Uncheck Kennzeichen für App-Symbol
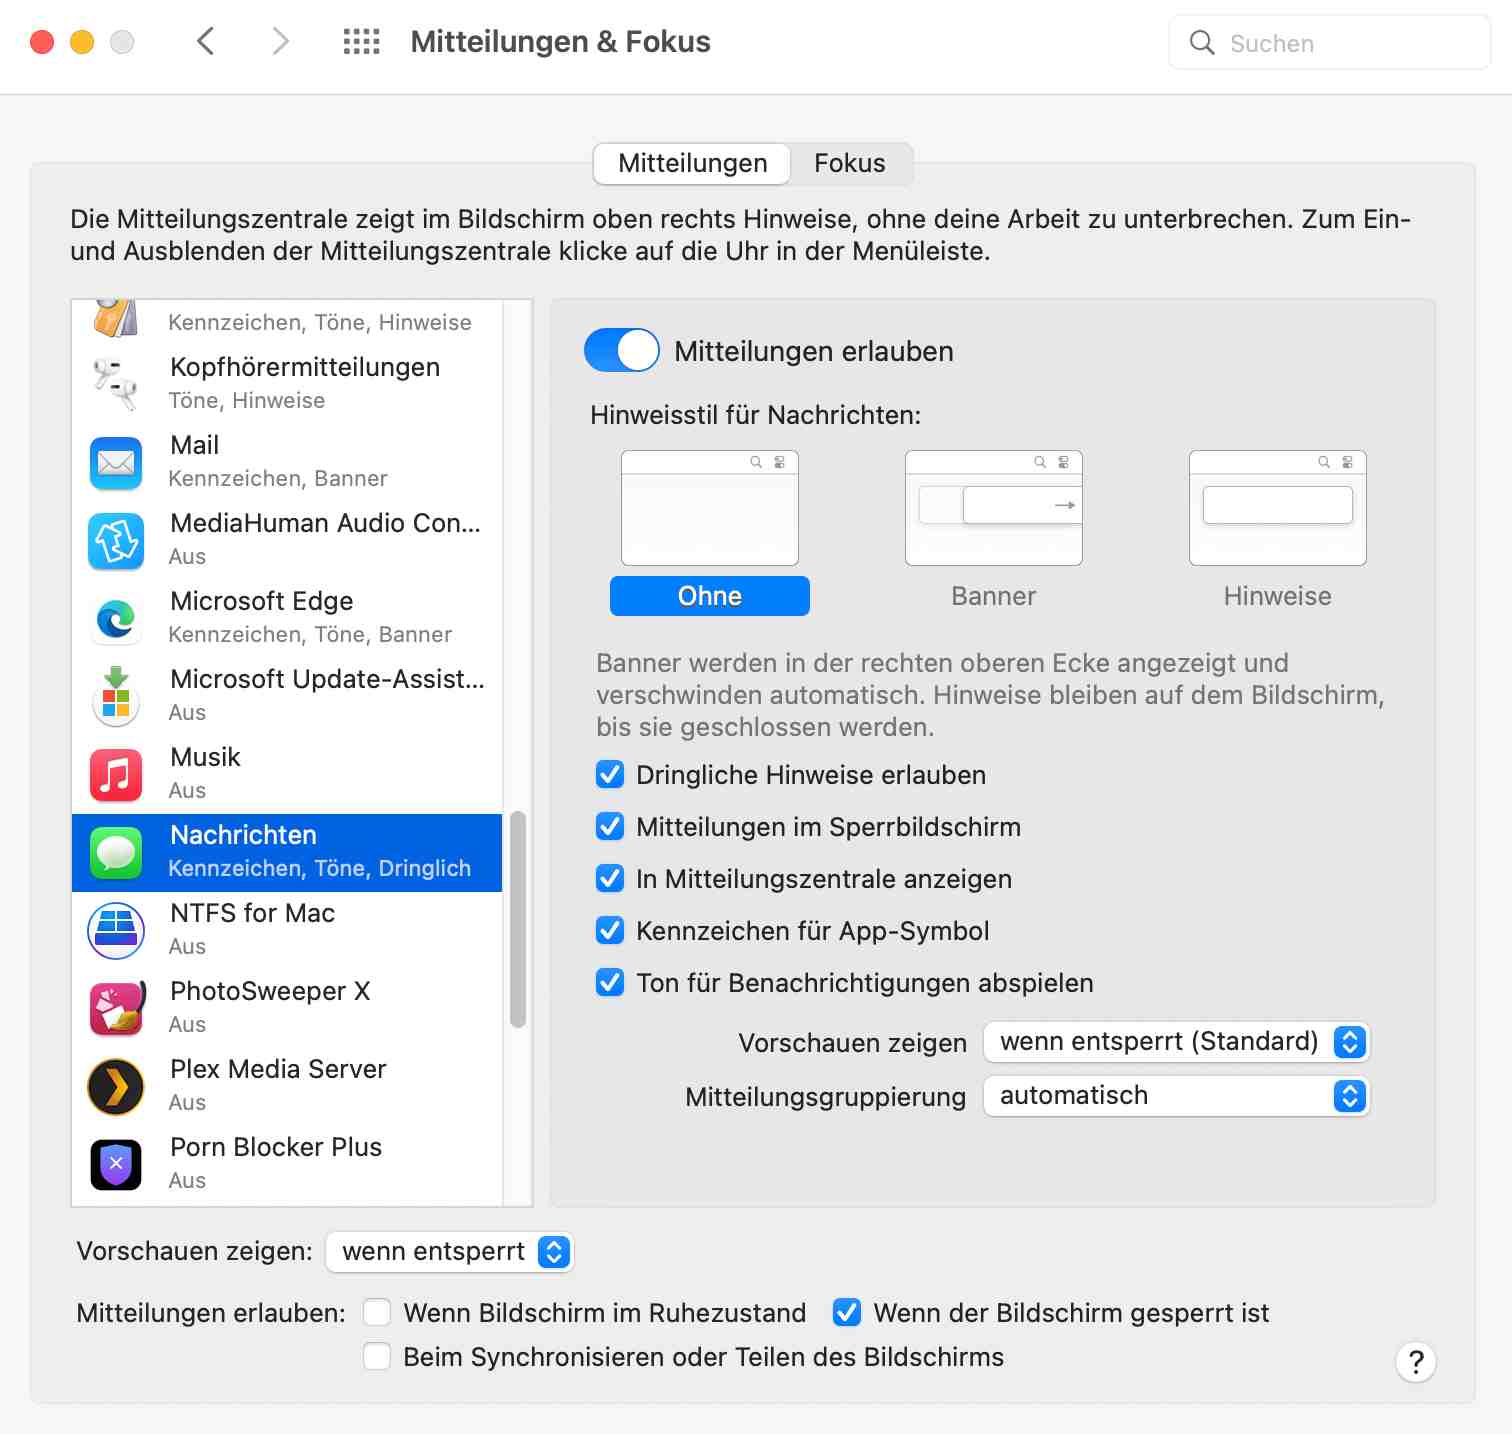Image resolution: width=1512 pixels, height=1434 pixels. [610, 931]
